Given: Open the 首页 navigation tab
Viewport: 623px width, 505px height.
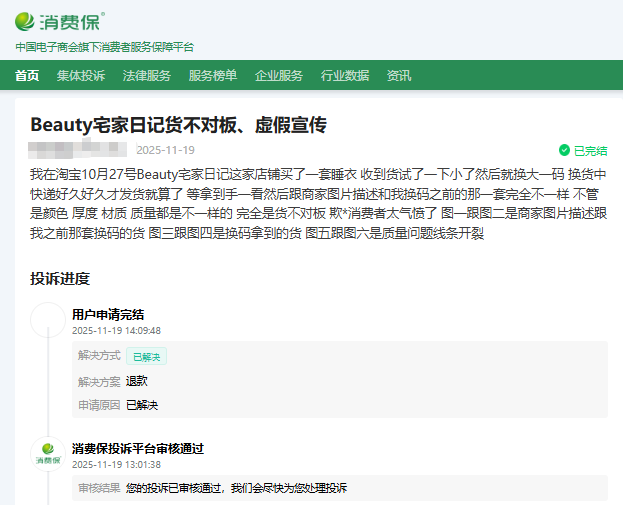Looking at the screenshot, I should pos(28,75).
